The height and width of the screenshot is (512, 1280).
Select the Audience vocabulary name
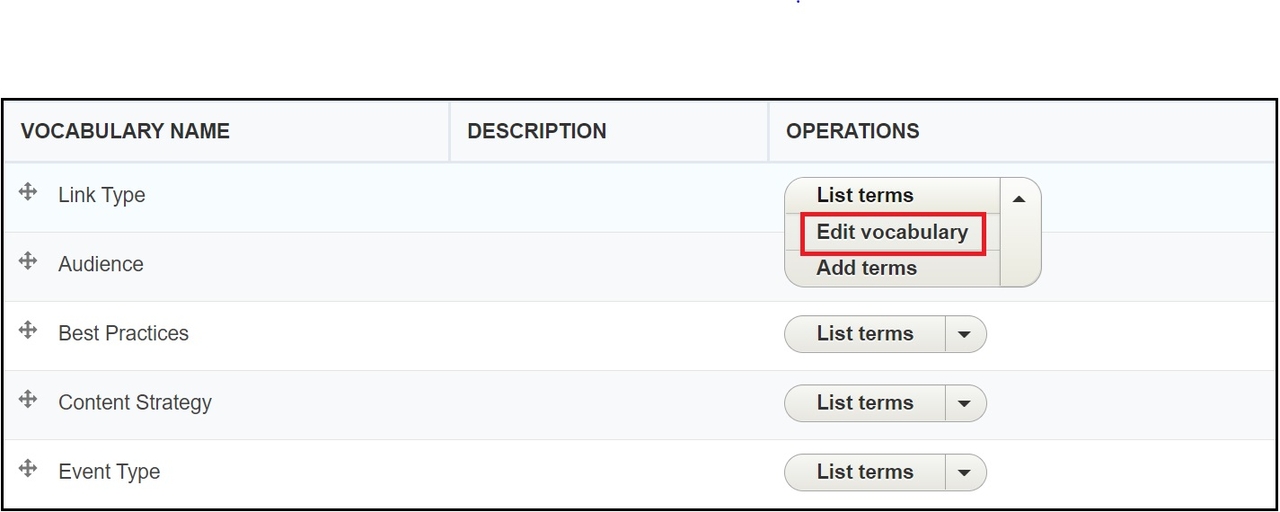[x=101, y=264]
